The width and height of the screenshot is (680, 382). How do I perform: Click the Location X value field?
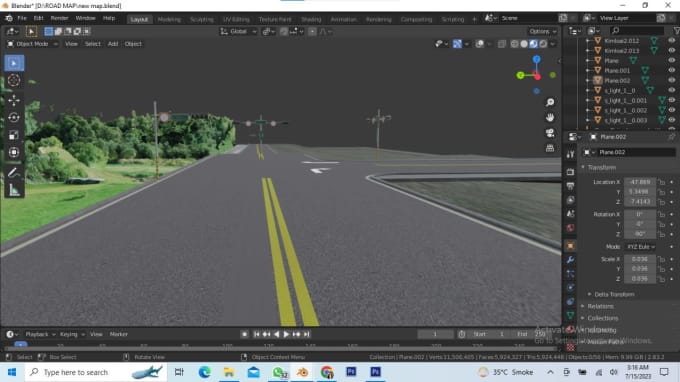click(x=640, y=182)
